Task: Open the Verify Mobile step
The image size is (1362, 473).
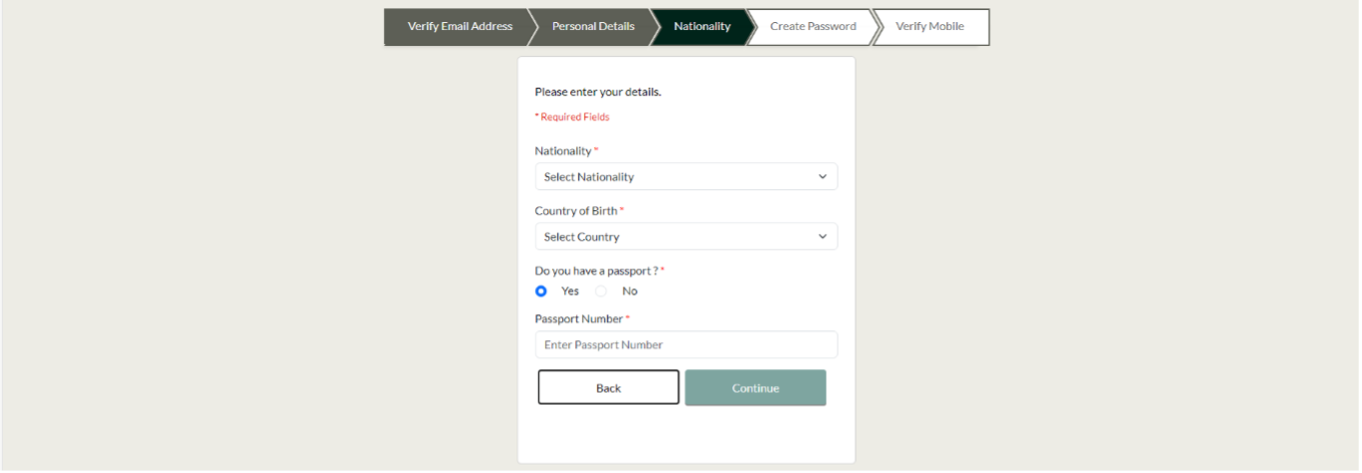Action: [x=930, y=27]
